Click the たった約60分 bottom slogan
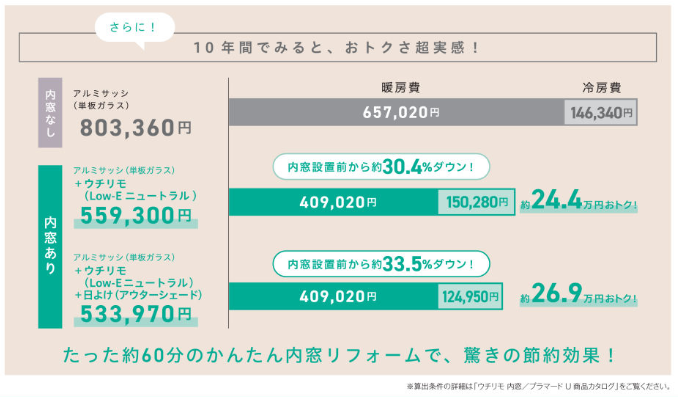Screen dimensions: 678x397 pos(339,355)
